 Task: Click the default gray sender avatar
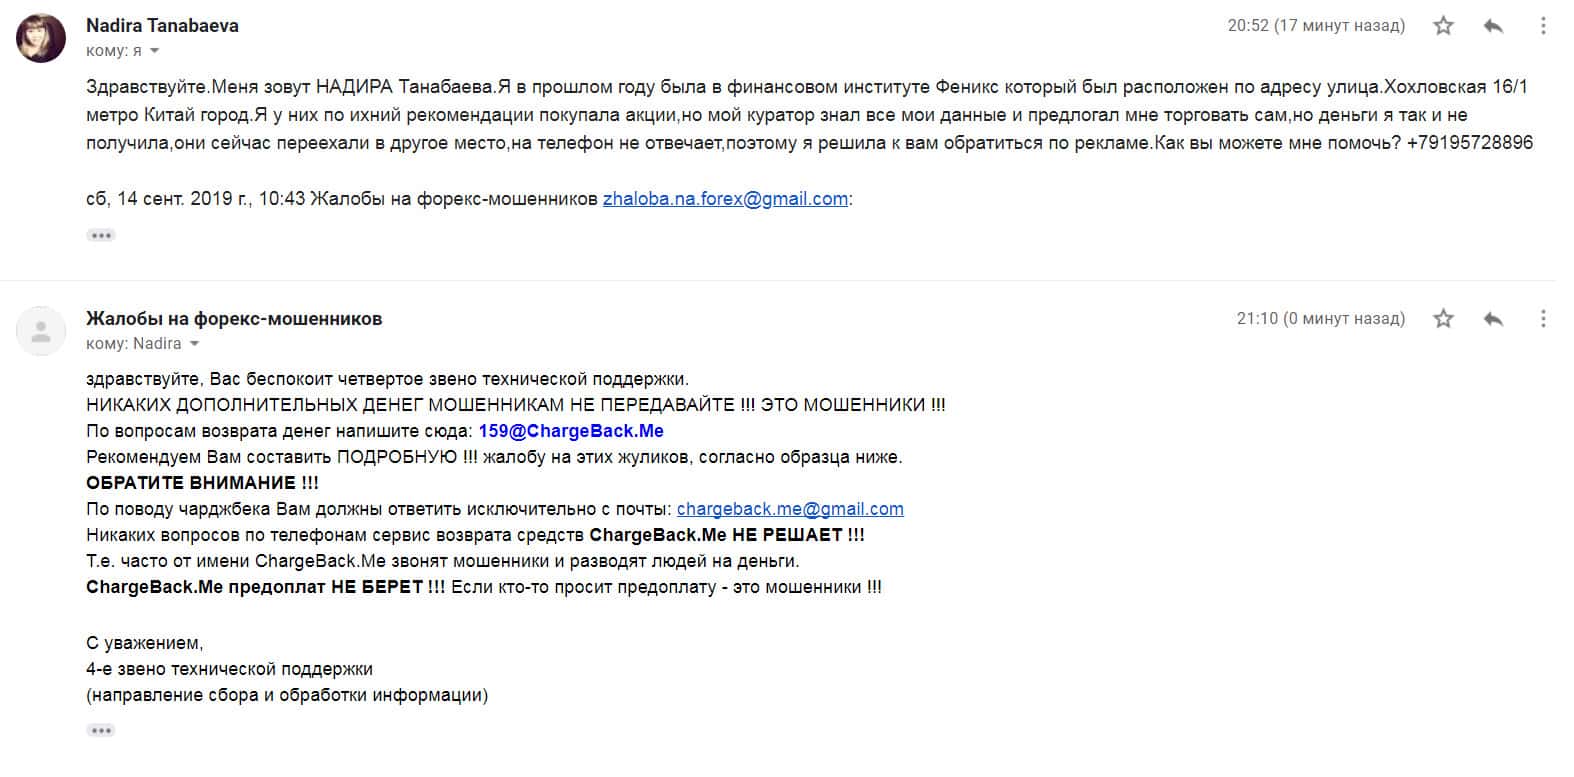(x=41, y=331)
